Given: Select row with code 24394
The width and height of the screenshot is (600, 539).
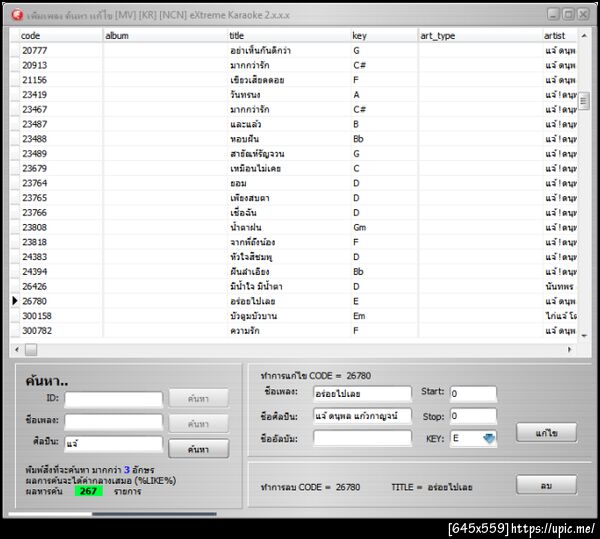Looking at the screenshot, I should pos(293,272).
